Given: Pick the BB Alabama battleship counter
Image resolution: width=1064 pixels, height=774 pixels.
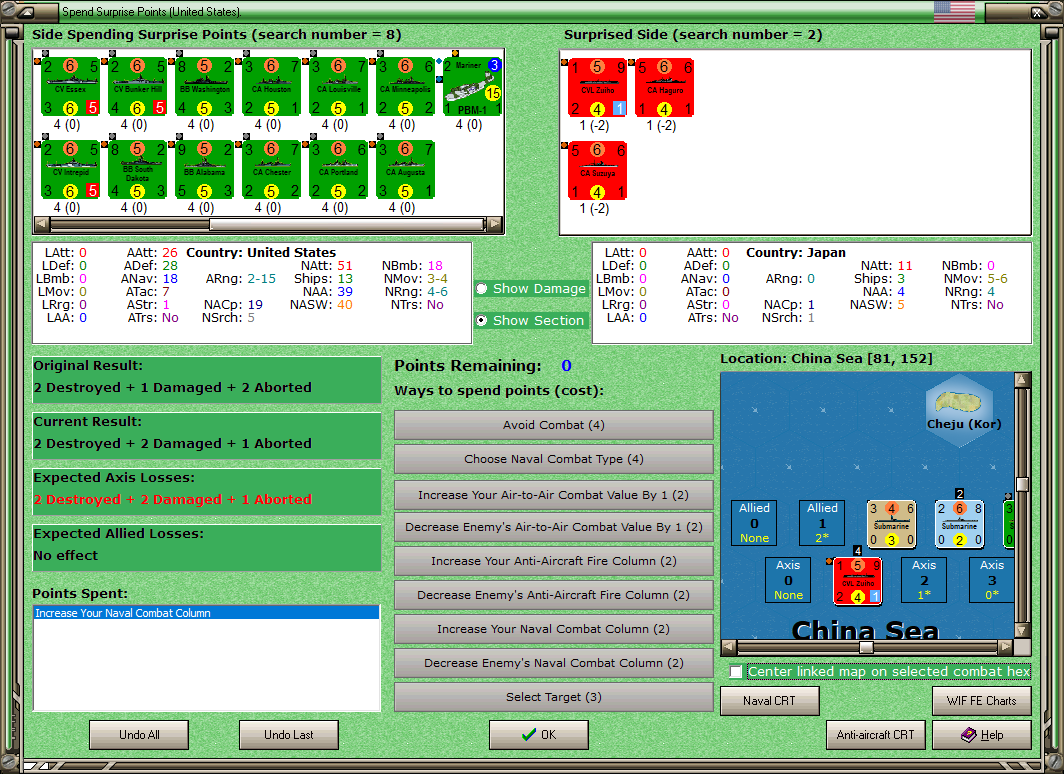Looking at the screenshot, I should [204, 170].
